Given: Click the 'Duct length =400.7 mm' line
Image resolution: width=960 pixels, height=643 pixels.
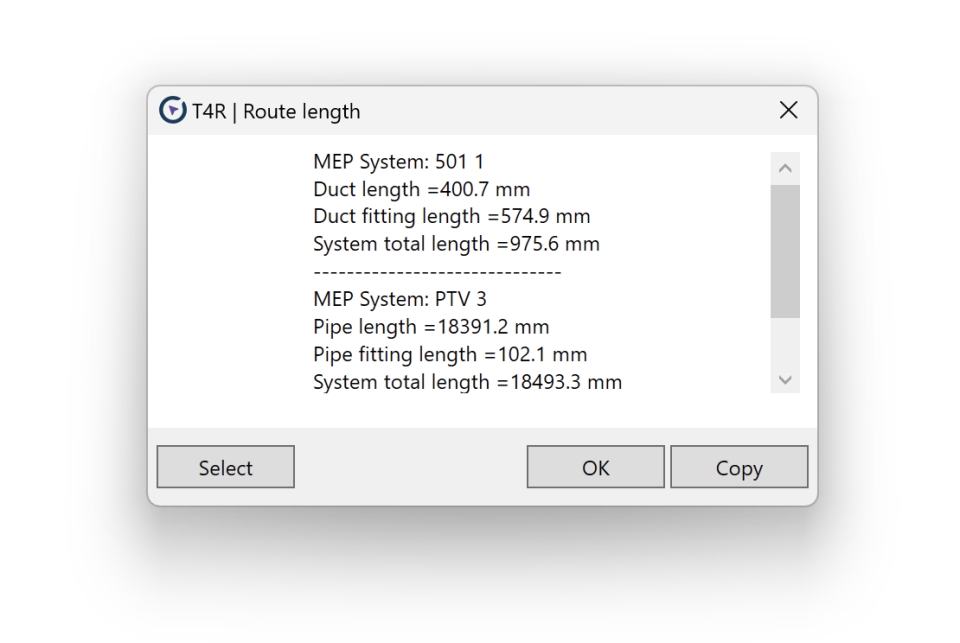Looking at the screenshot, I should click(x=421, y=189).
